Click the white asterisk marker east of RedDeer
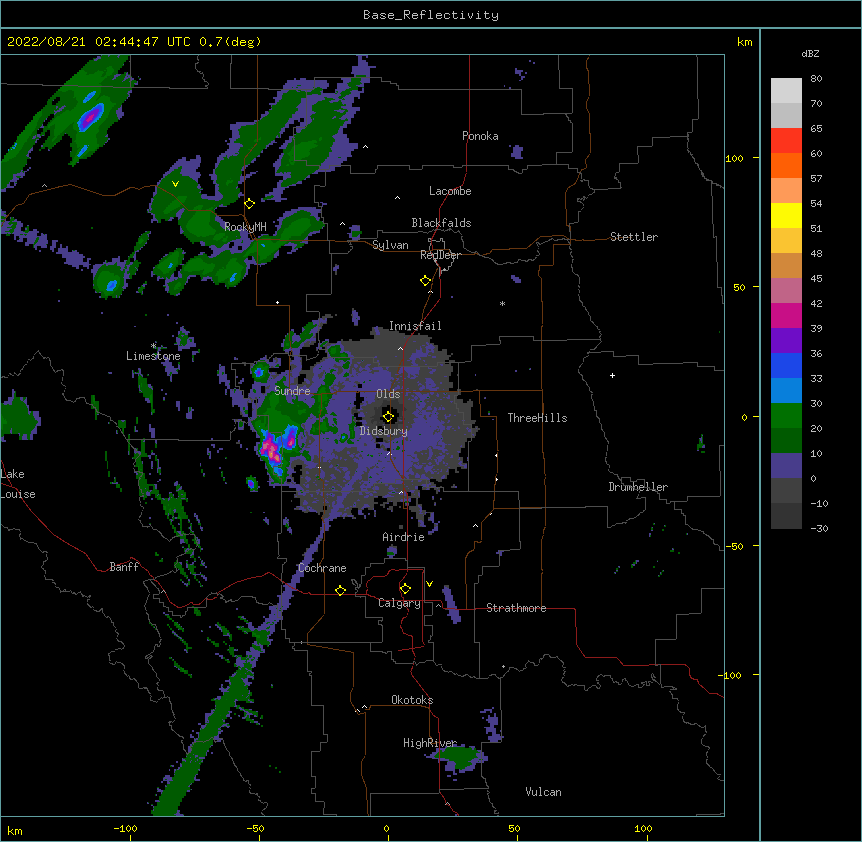Image resolution: width=862 pixels, height=842 pixels. point(502,303)
